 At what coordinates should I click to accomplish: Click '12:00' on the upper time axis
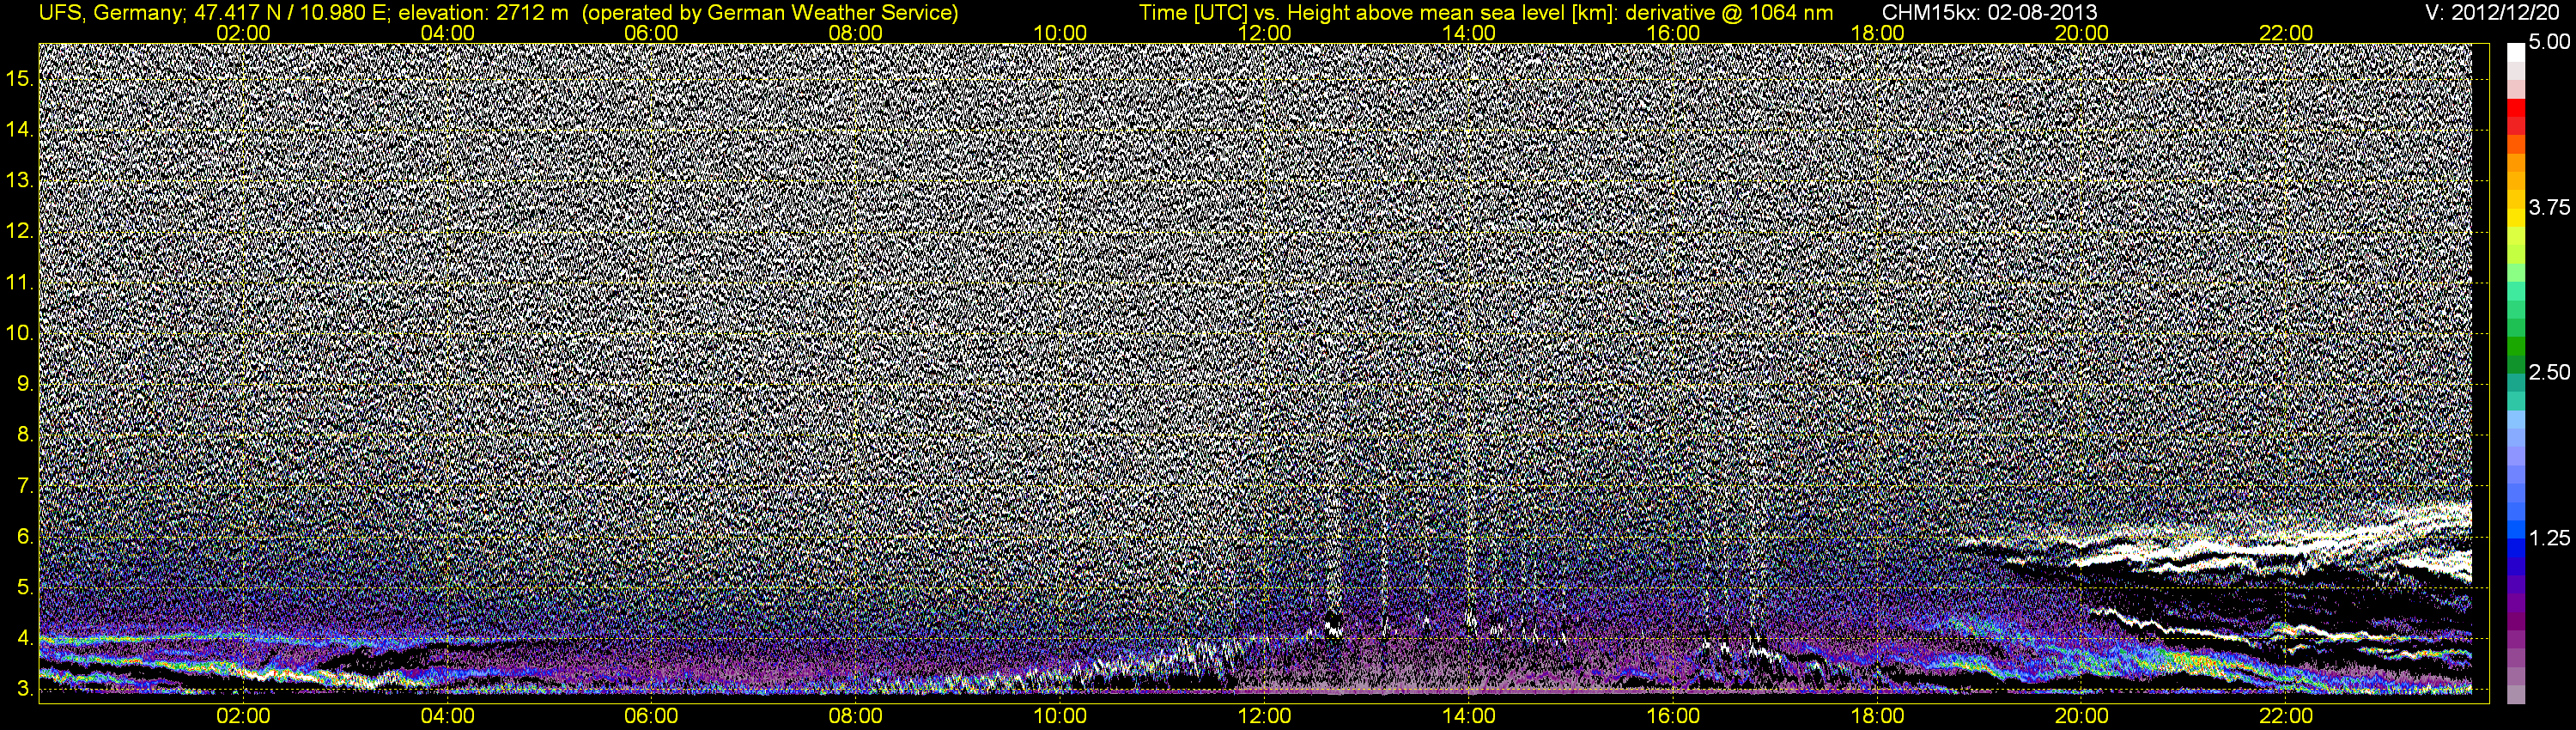click(x=1264, y=33)
